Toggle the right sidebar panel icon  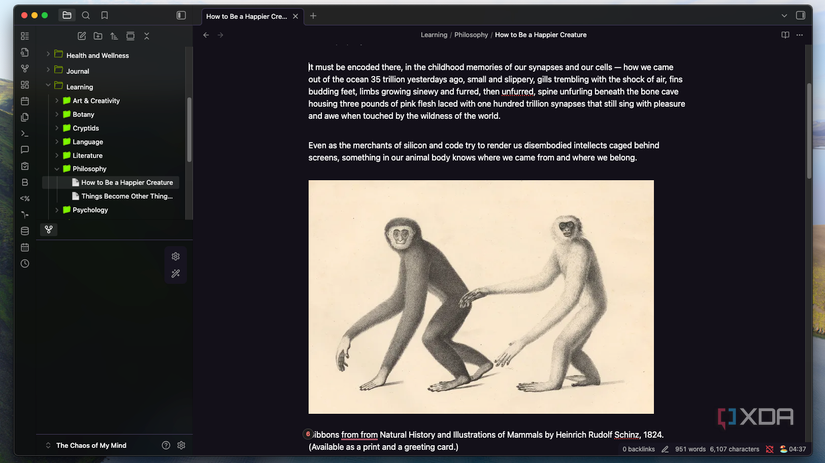800,15
